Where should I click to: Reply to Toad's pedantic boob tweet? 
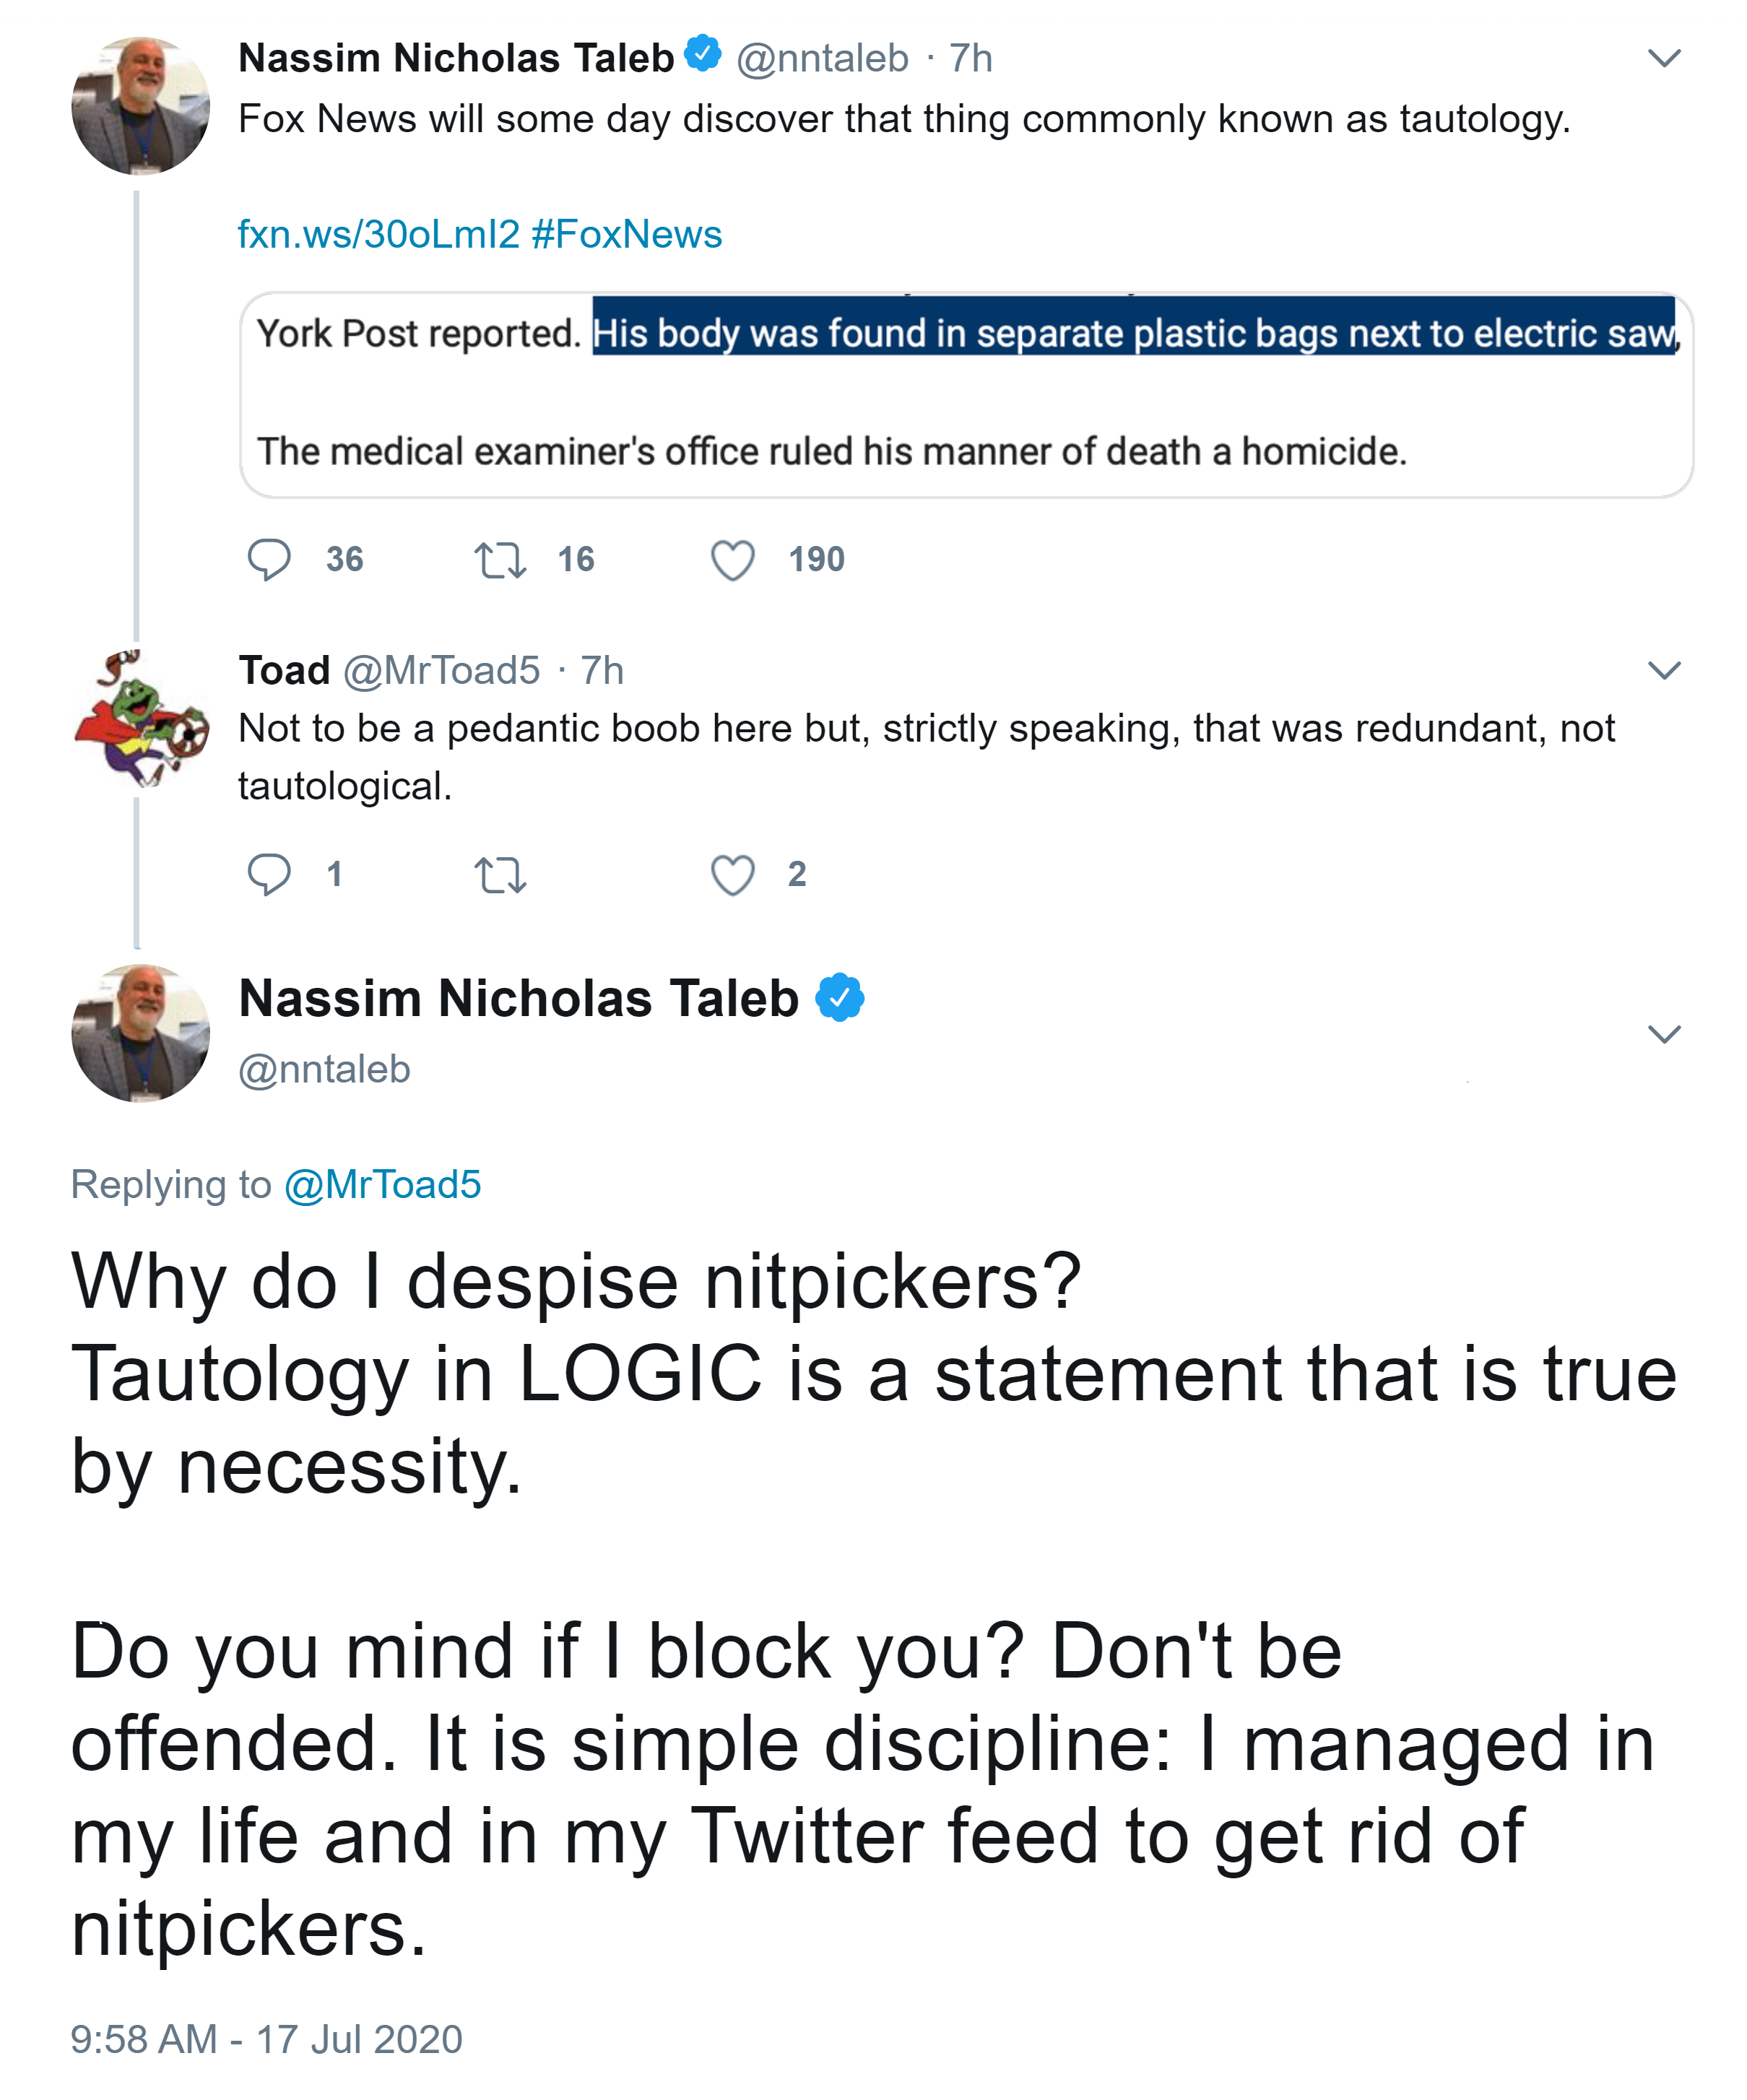click(x=268, y=874)
